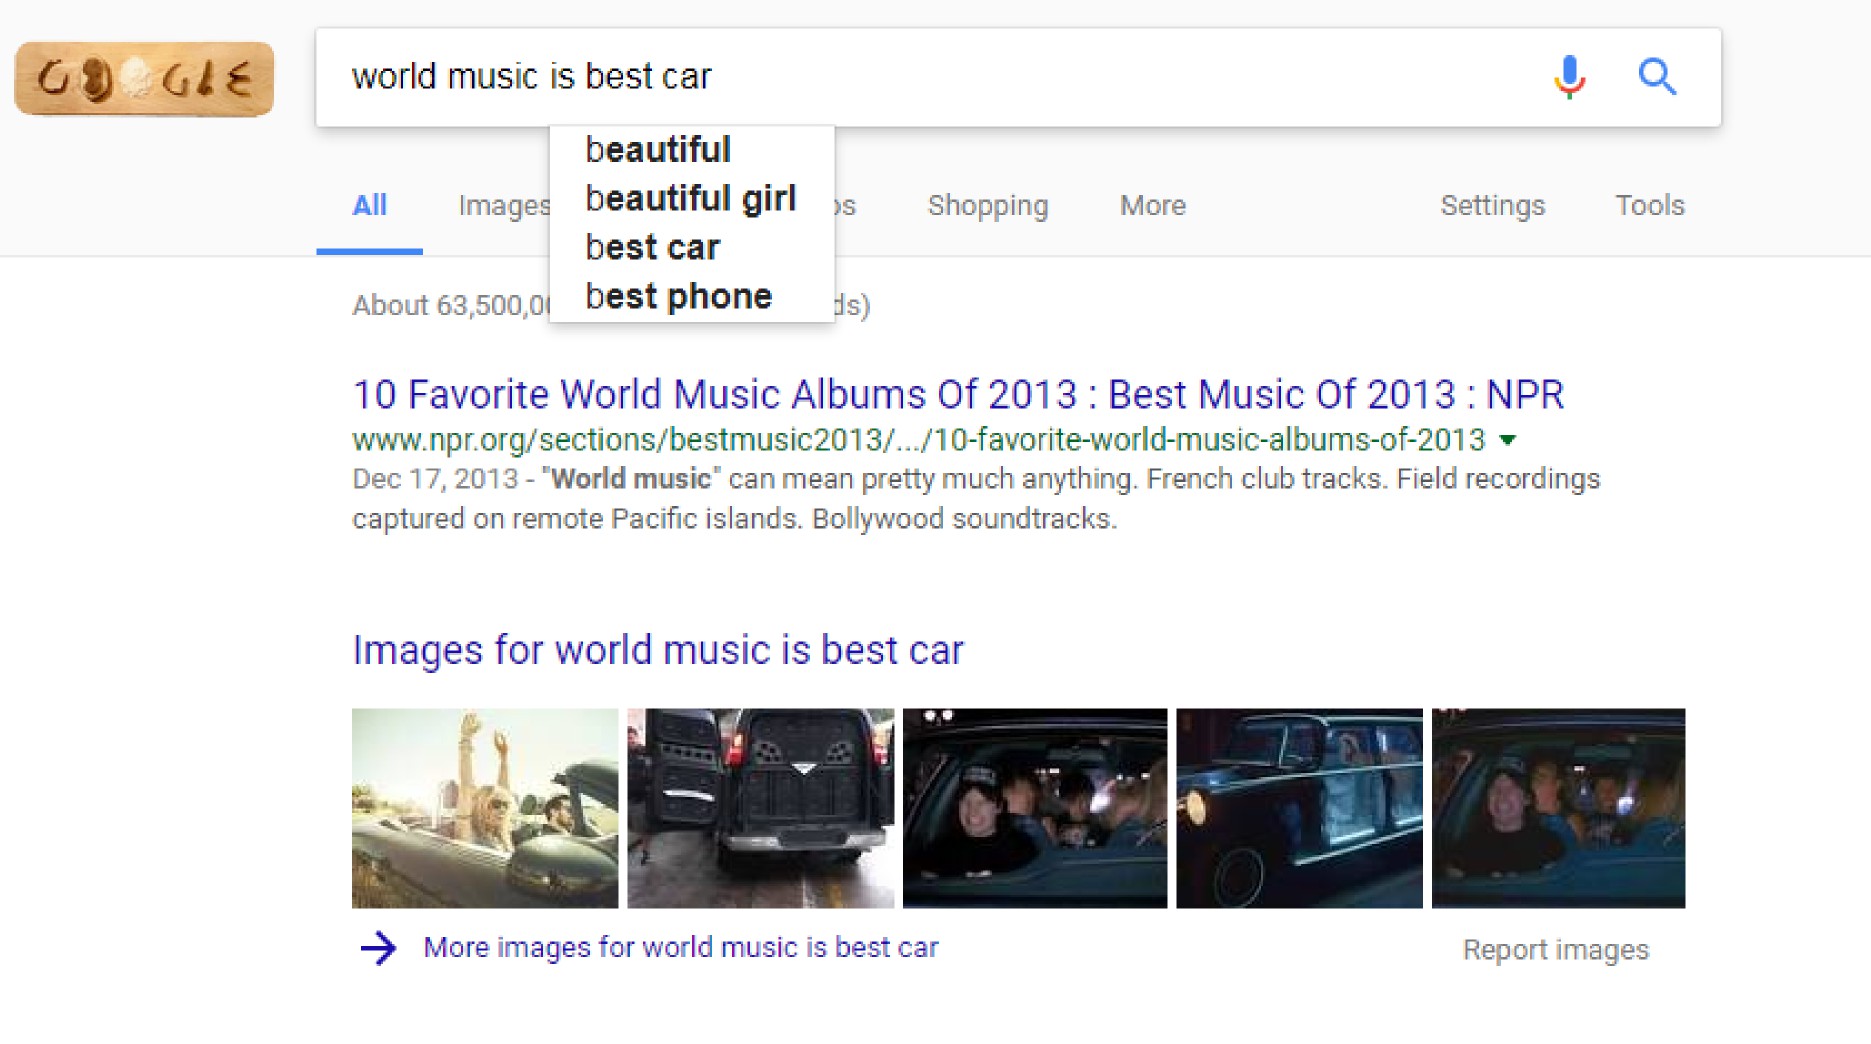
Task: Open the Images results tab
Action: 504,206
